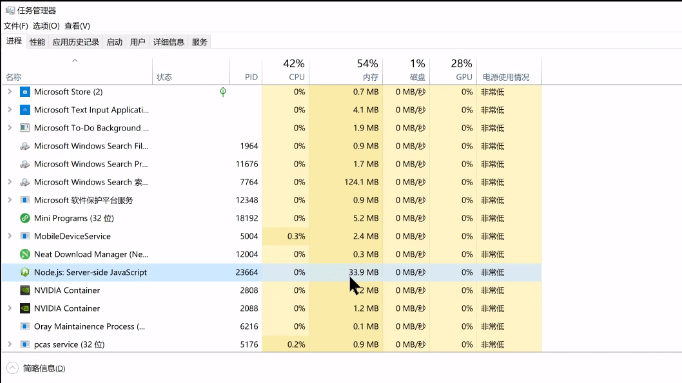This screenshot has width=682, height=383.
Task: Click the Microsoft To-Do Background icon
Action: click(x=25, y=128)
